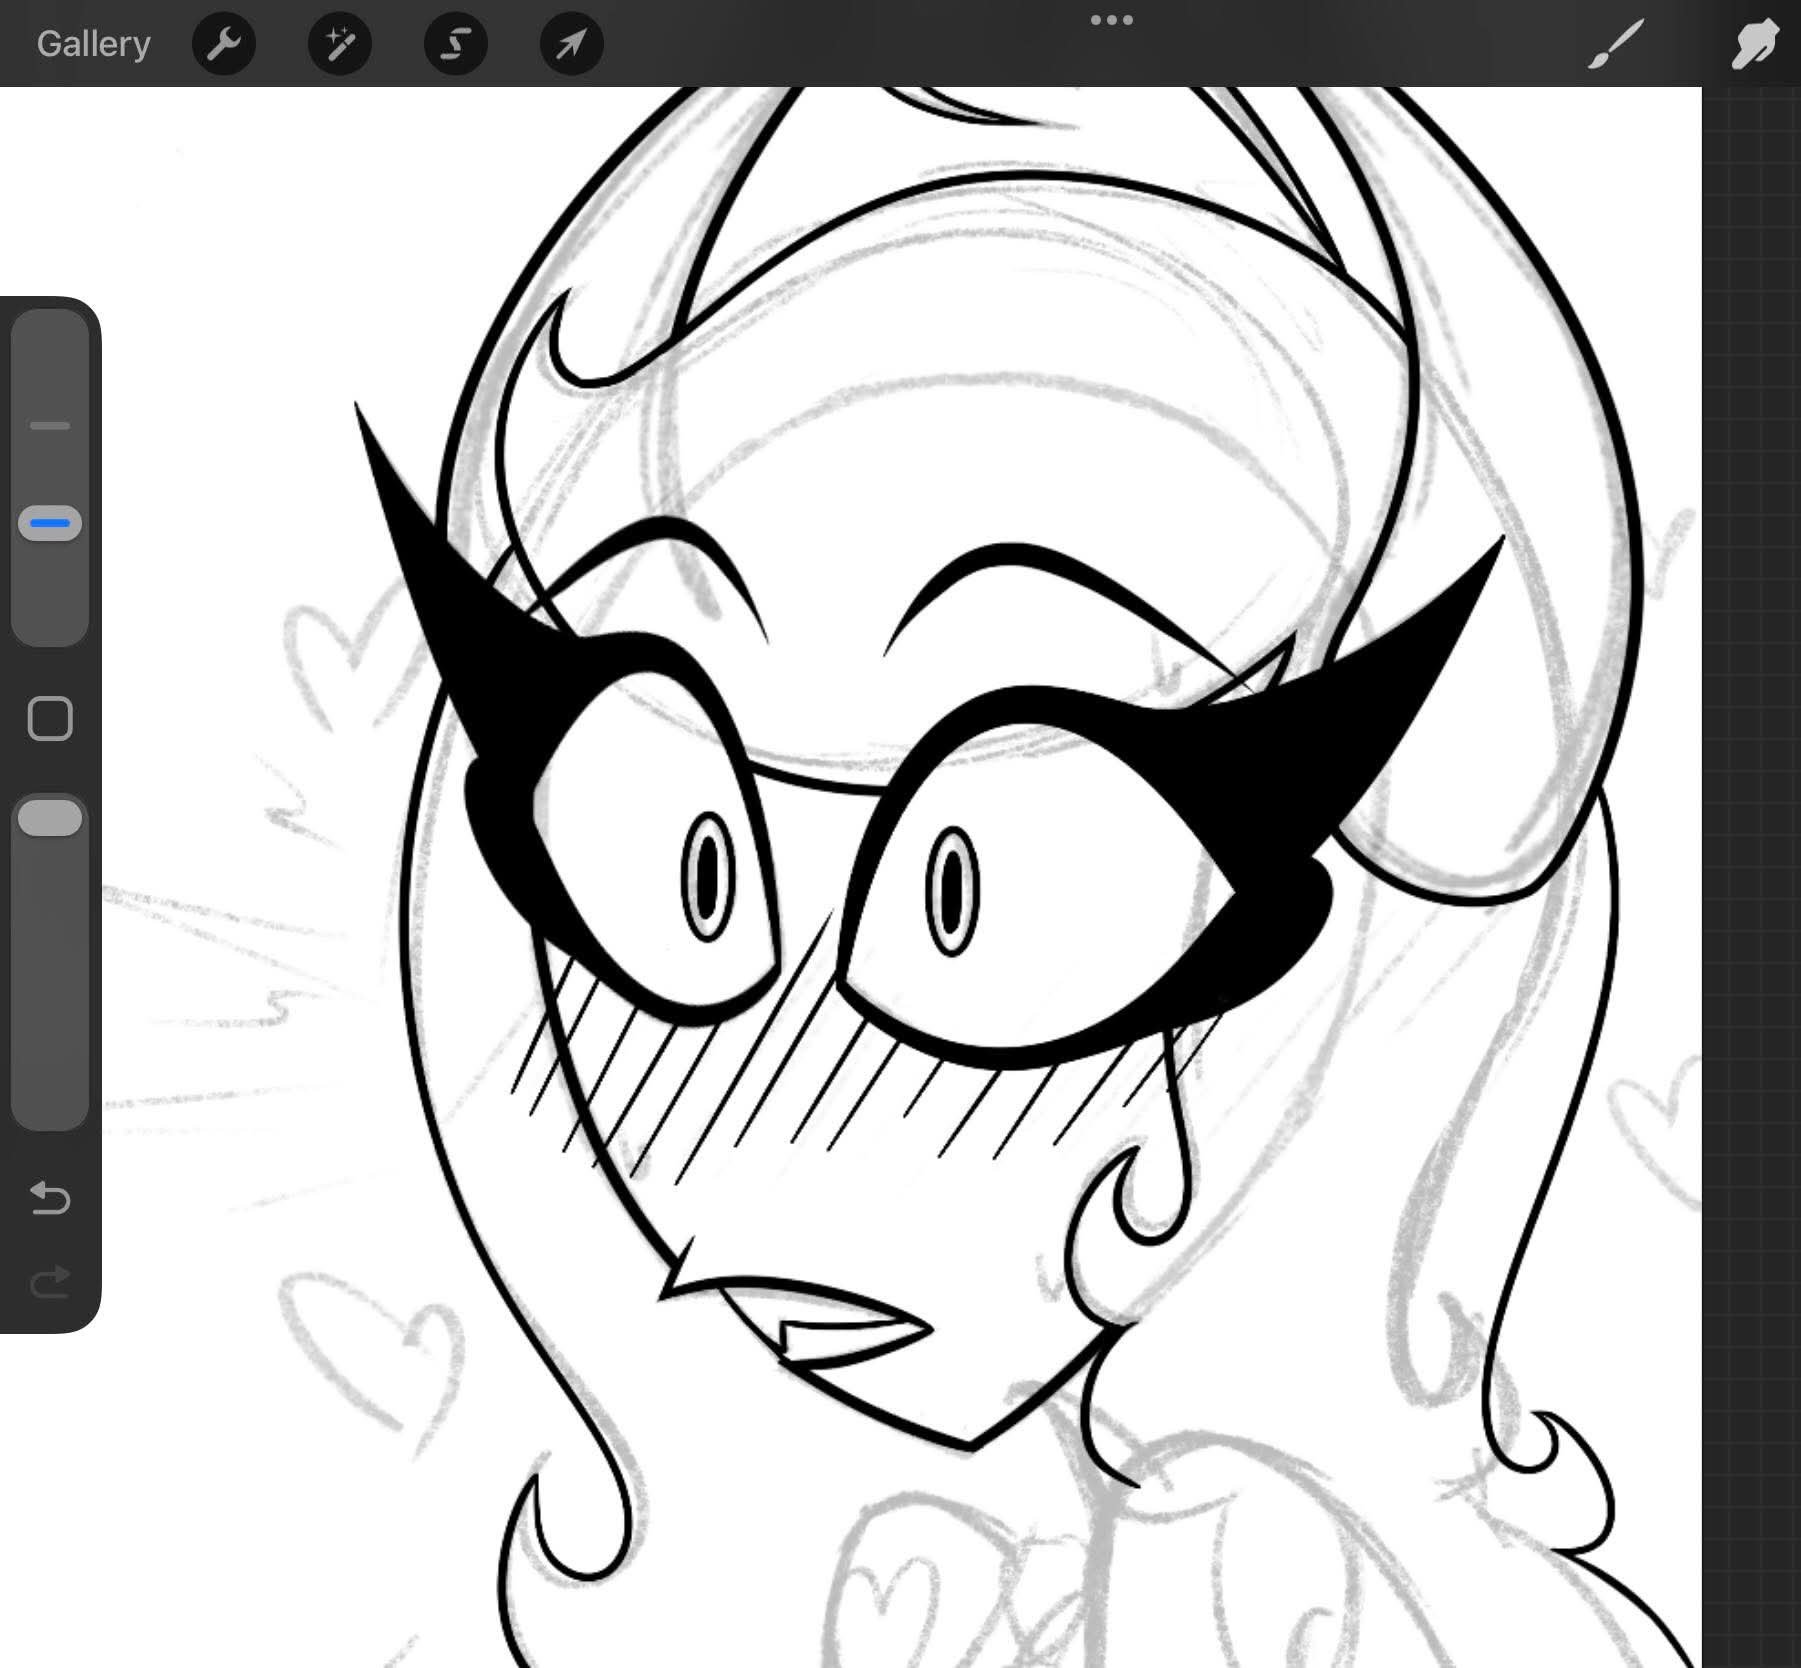Open the Actions wrench menu
Screen dimensions: 1801x1668
pyautogui.click(x=224, y=44)
